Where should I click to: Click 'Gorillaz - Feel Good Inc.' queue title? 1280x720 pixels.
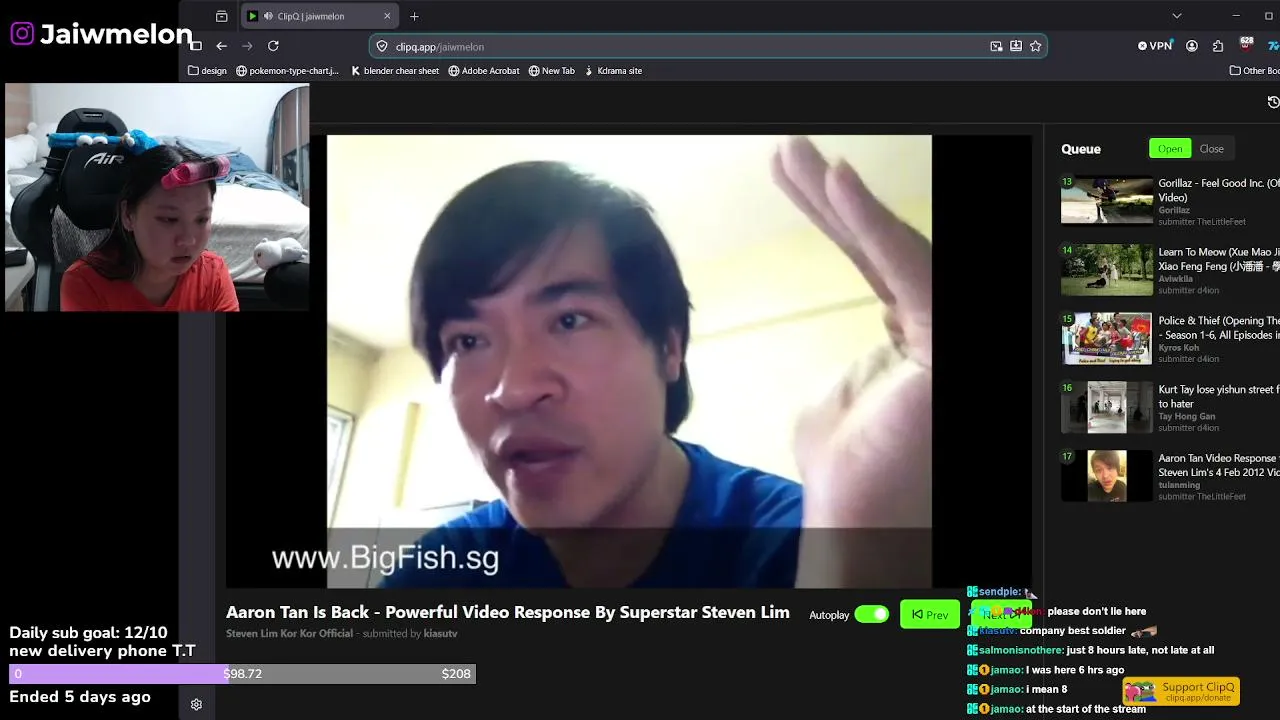coord(1219,190)
